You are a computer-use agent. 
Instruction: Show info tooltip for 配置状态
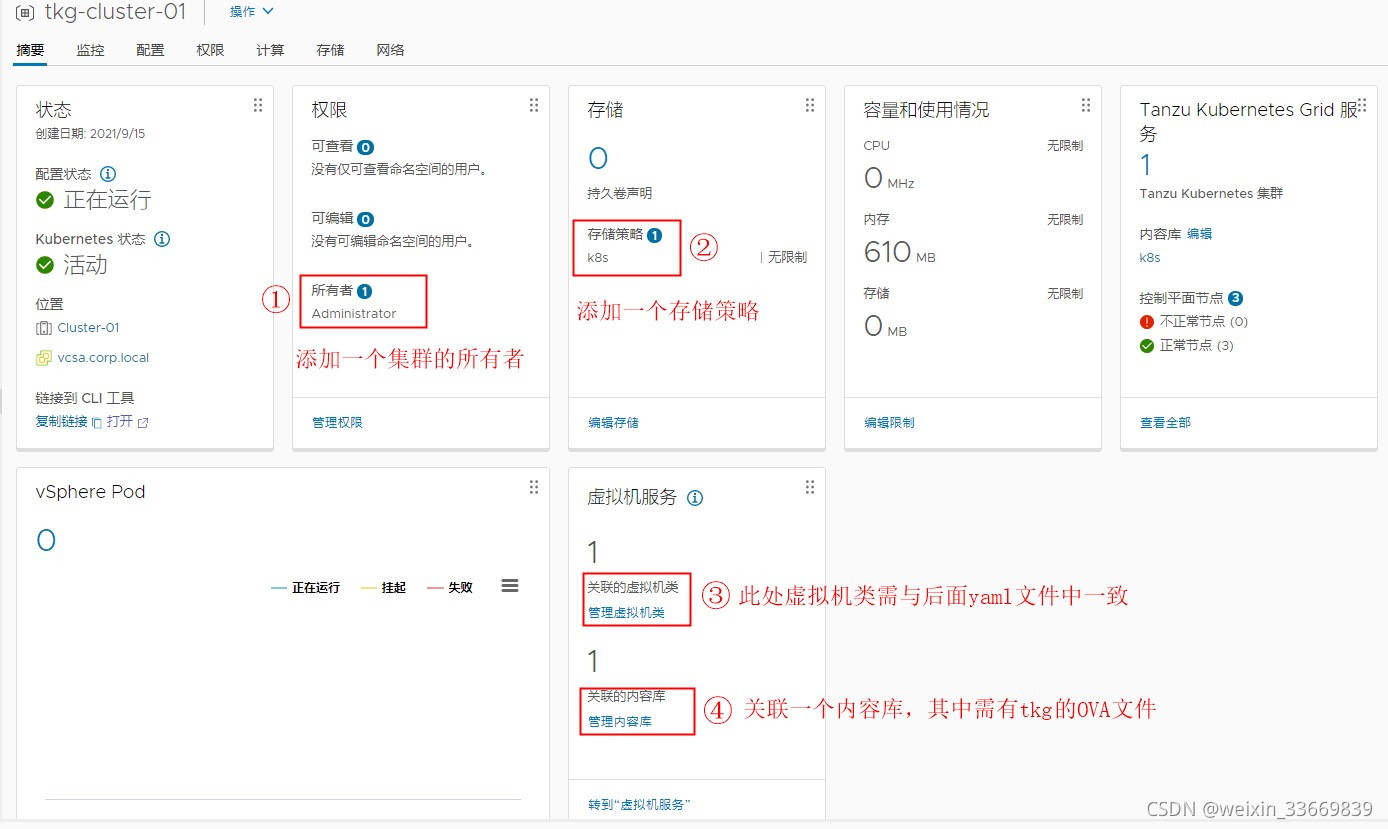click(x=108, y=174)
